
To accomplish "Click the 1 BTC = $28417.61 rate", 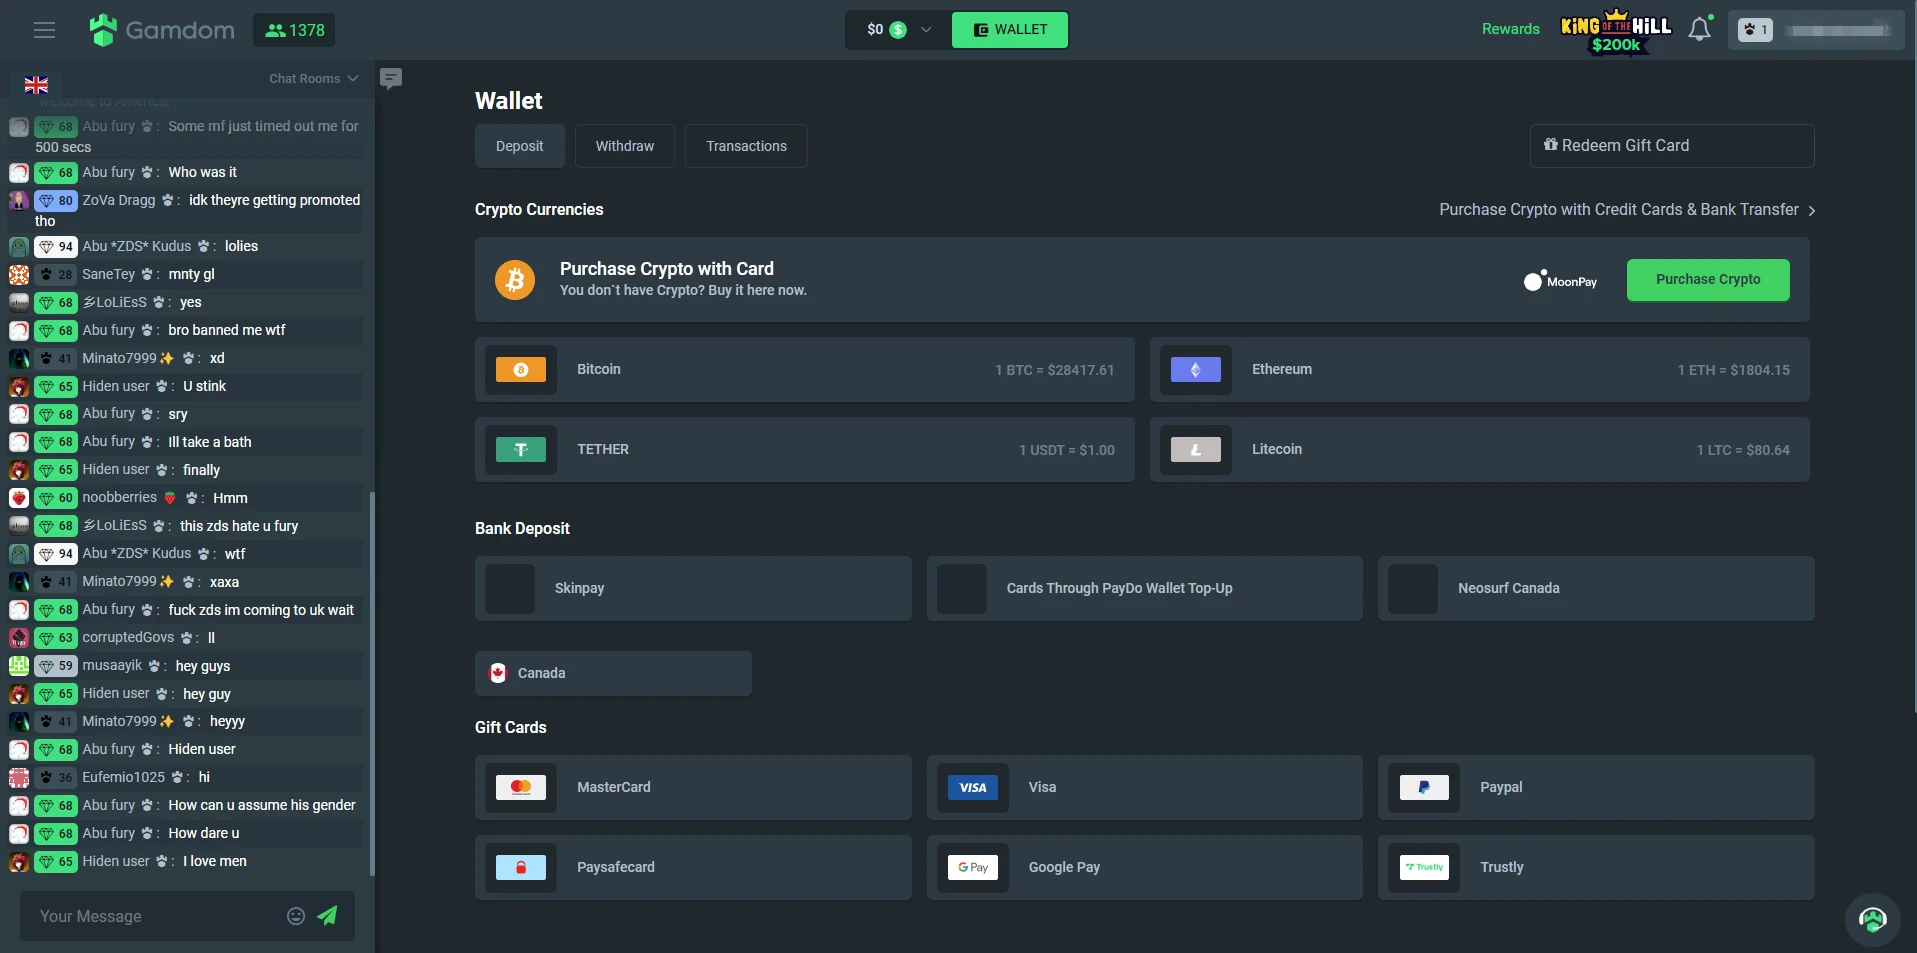I will [1054, 370].
